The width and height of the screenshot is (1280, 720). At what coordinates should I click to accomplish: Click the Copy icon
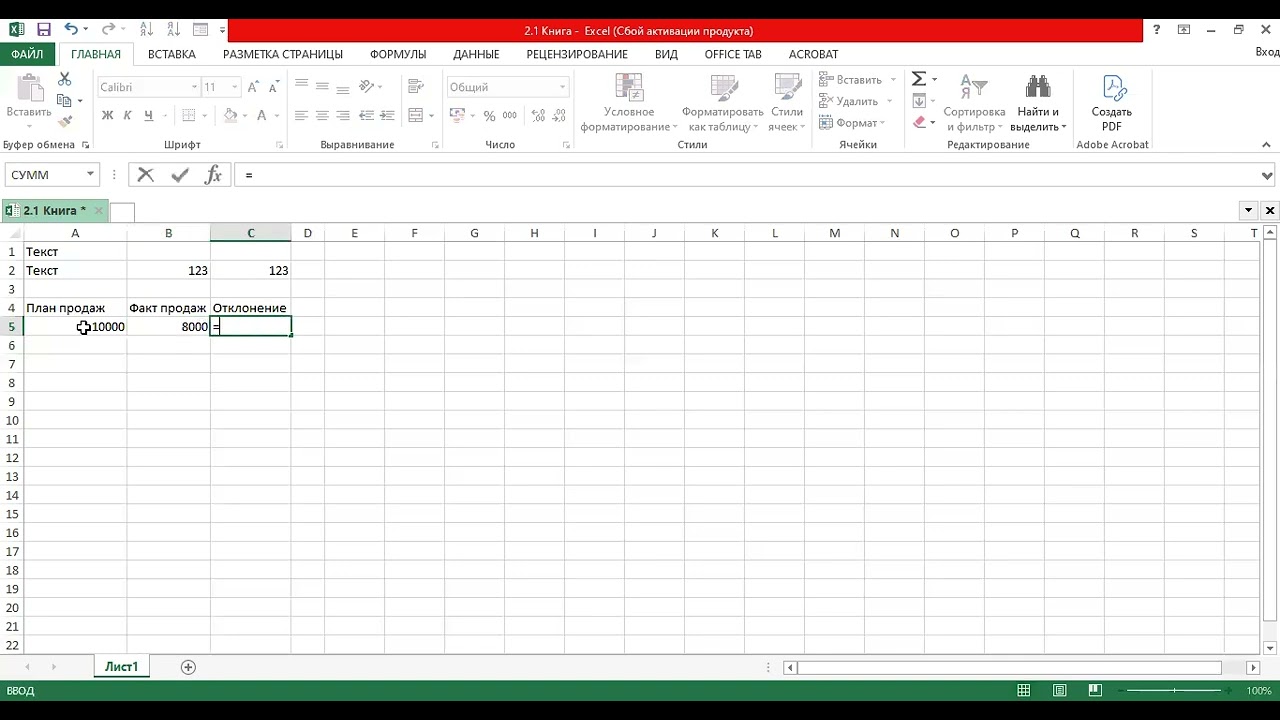pyautogui.click(x=65, y=101)
